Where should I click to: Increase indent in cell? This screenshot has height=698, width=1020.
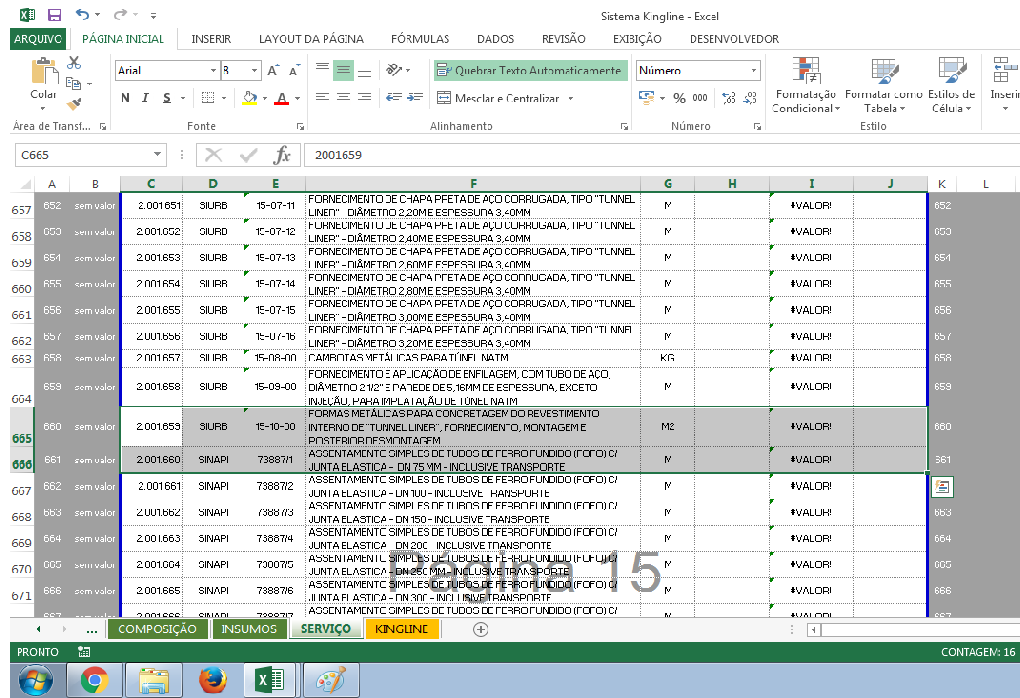pyautogui.click(x=415, y=97)
